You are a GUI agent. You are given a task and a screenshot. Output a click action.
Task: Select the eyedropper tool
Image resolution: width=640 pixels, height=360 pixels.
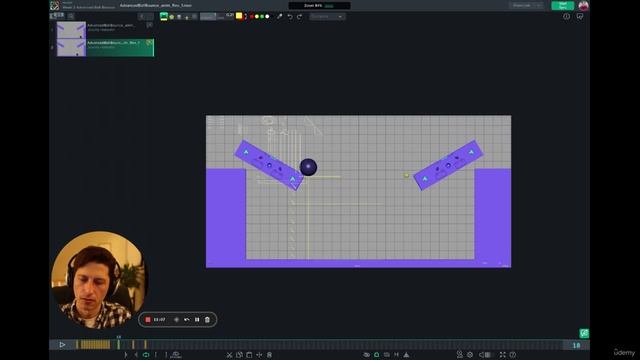point(280,16)
